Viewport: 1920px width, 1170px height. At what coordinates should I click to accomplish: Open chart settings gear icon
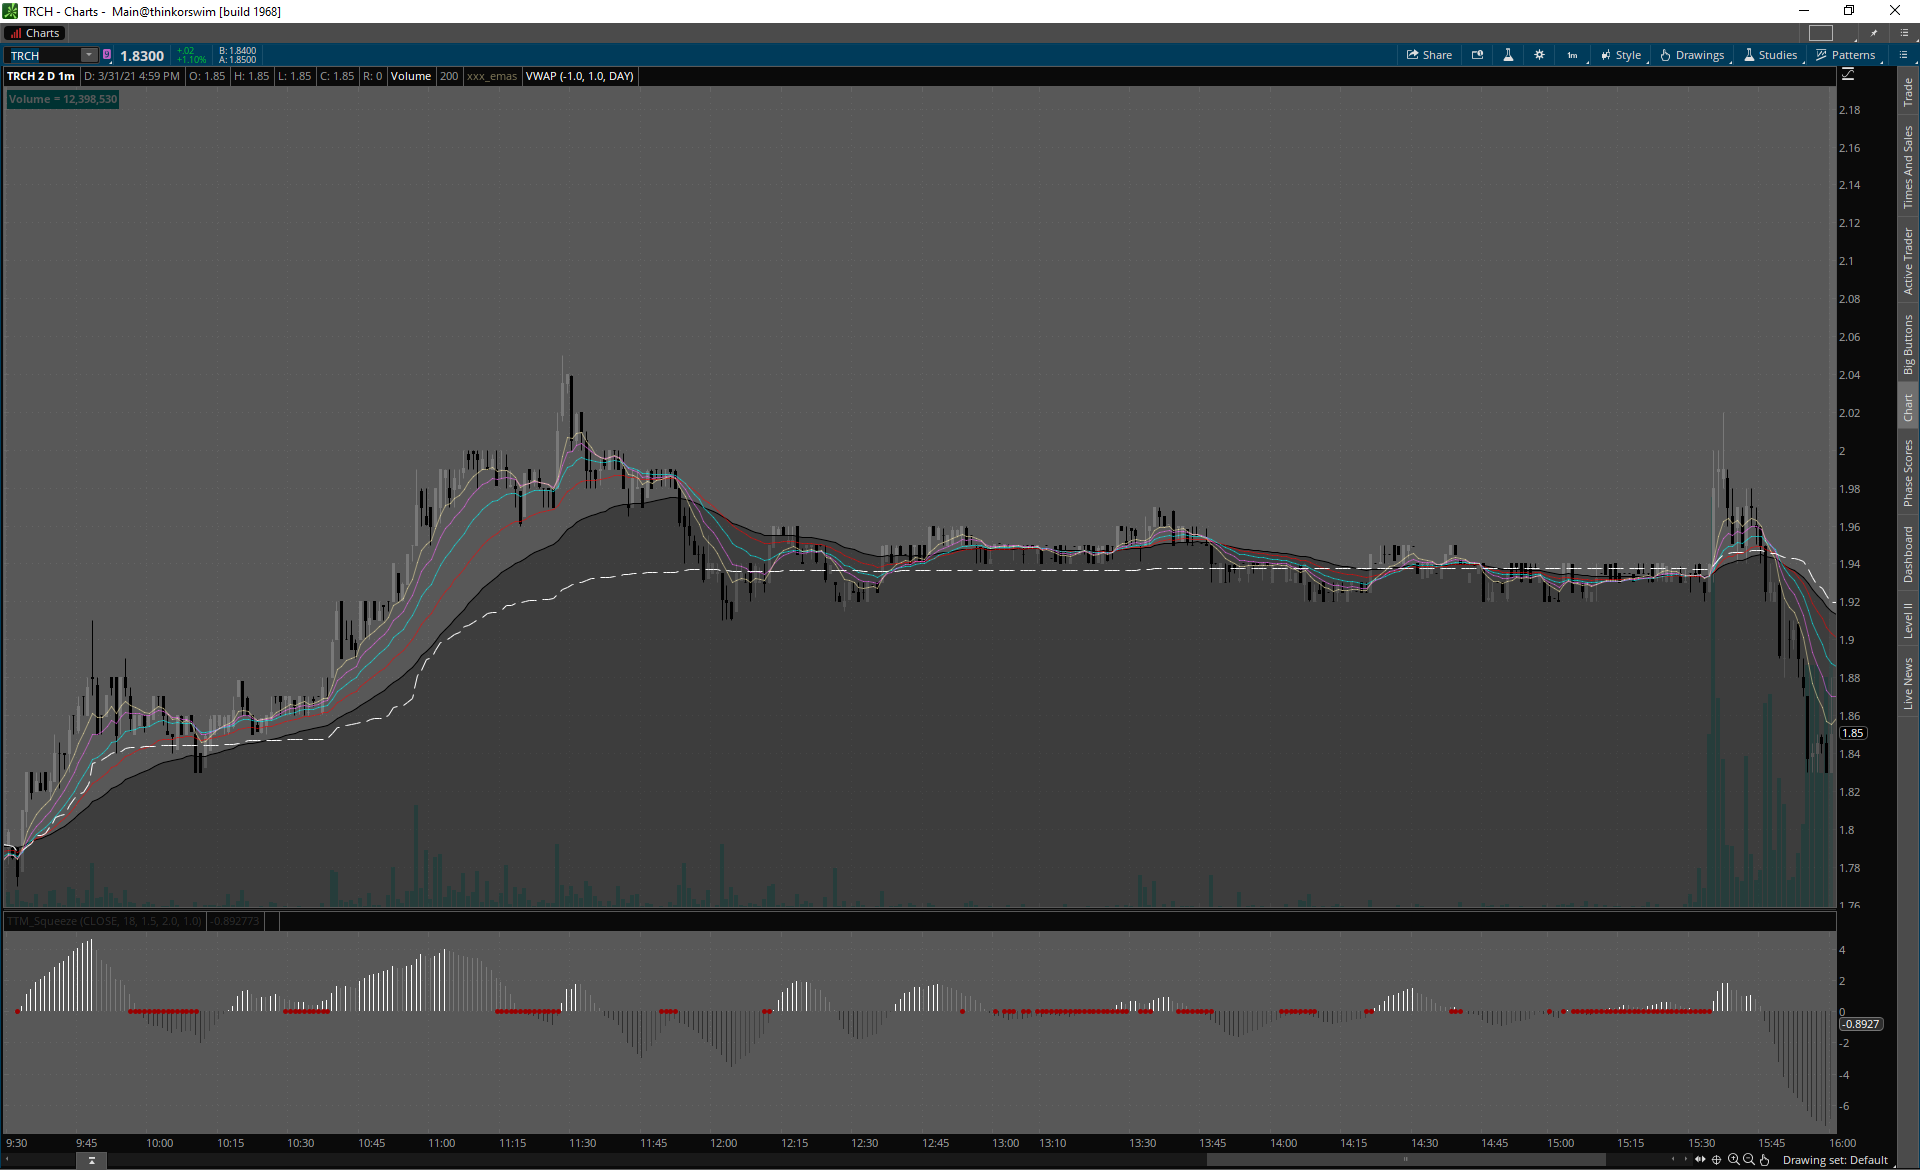pos(1539,55)
